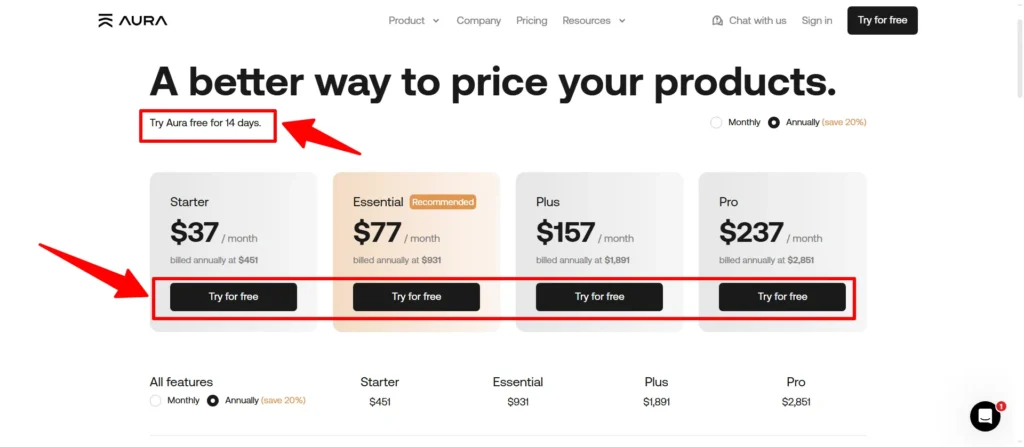Expand the Product menu chevron

(x=436, y=20)
